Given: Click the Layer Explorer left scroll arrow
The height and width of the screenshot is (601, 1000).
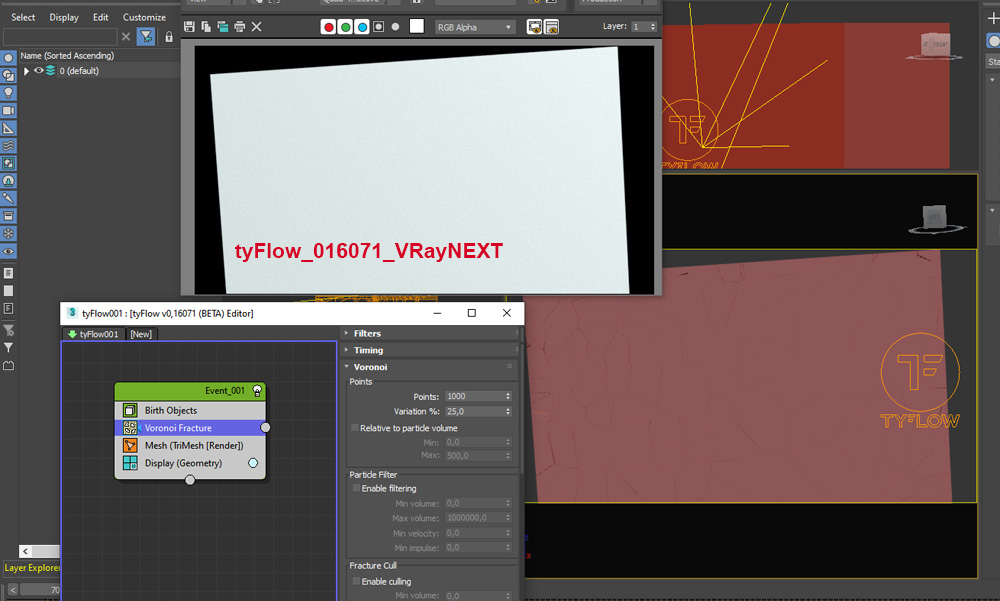Looking at the screenshot, I should tap(25, 551).
